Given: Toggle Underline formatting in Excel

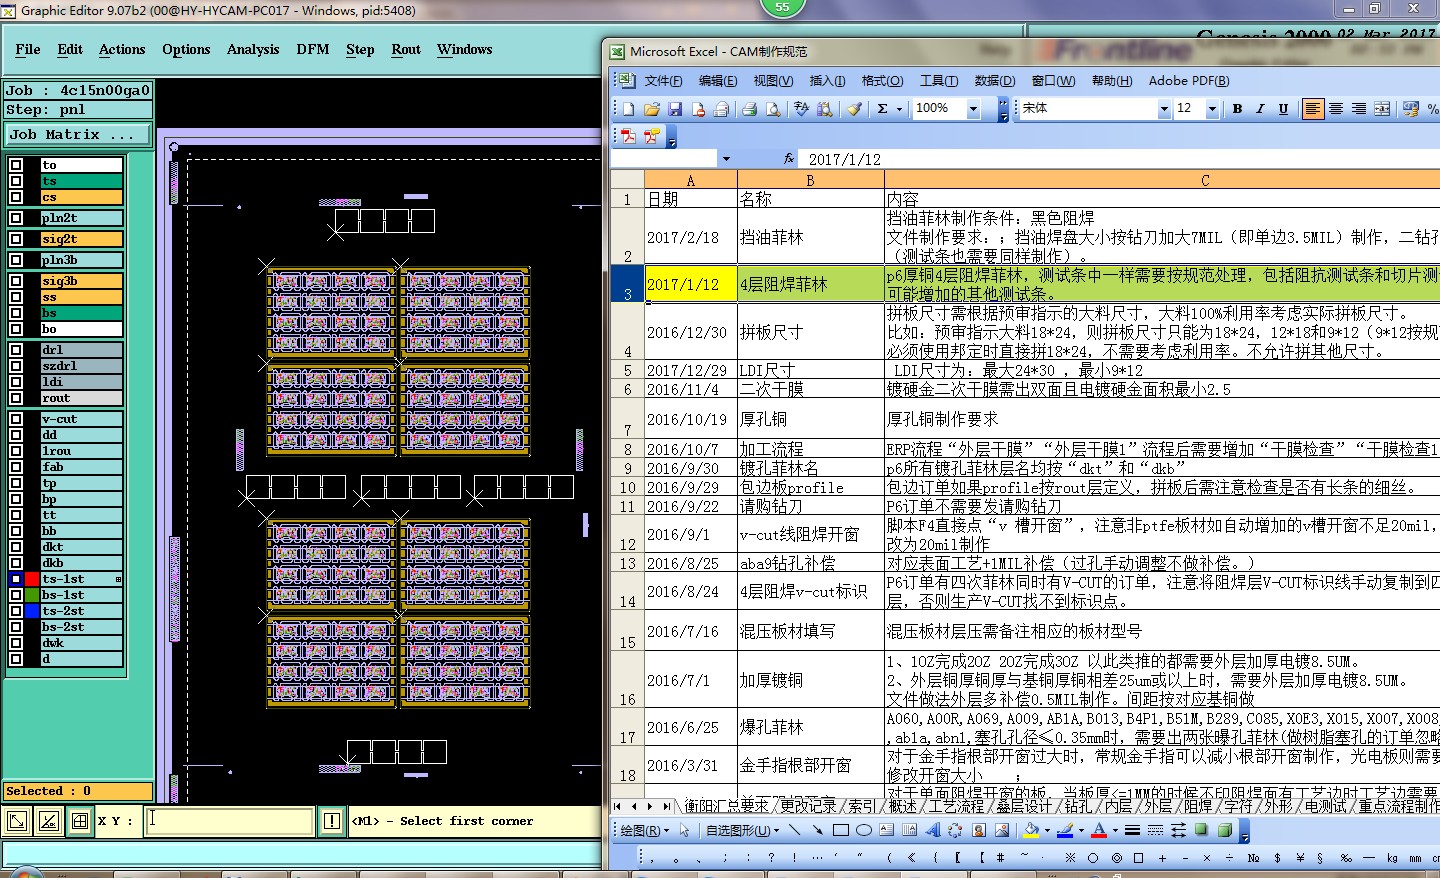Looking at the screenshot, I should 1283,109.
